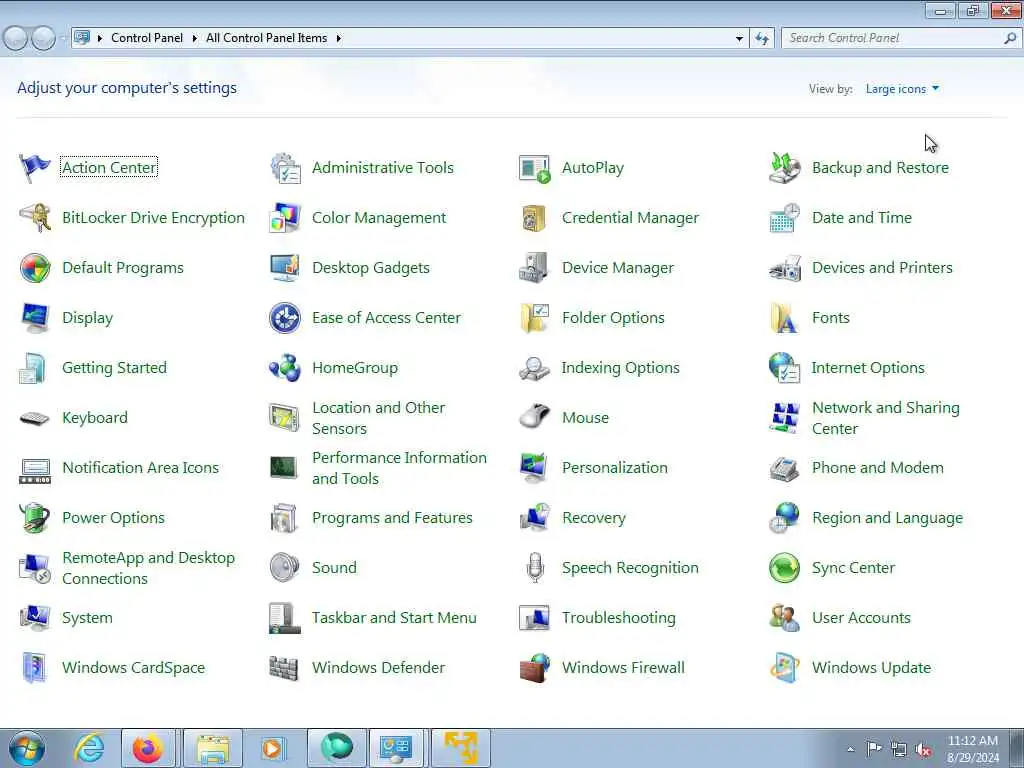1024x768 pixels.
Task: Click the Network and Sharing Center icon
Action: (785, 418)
